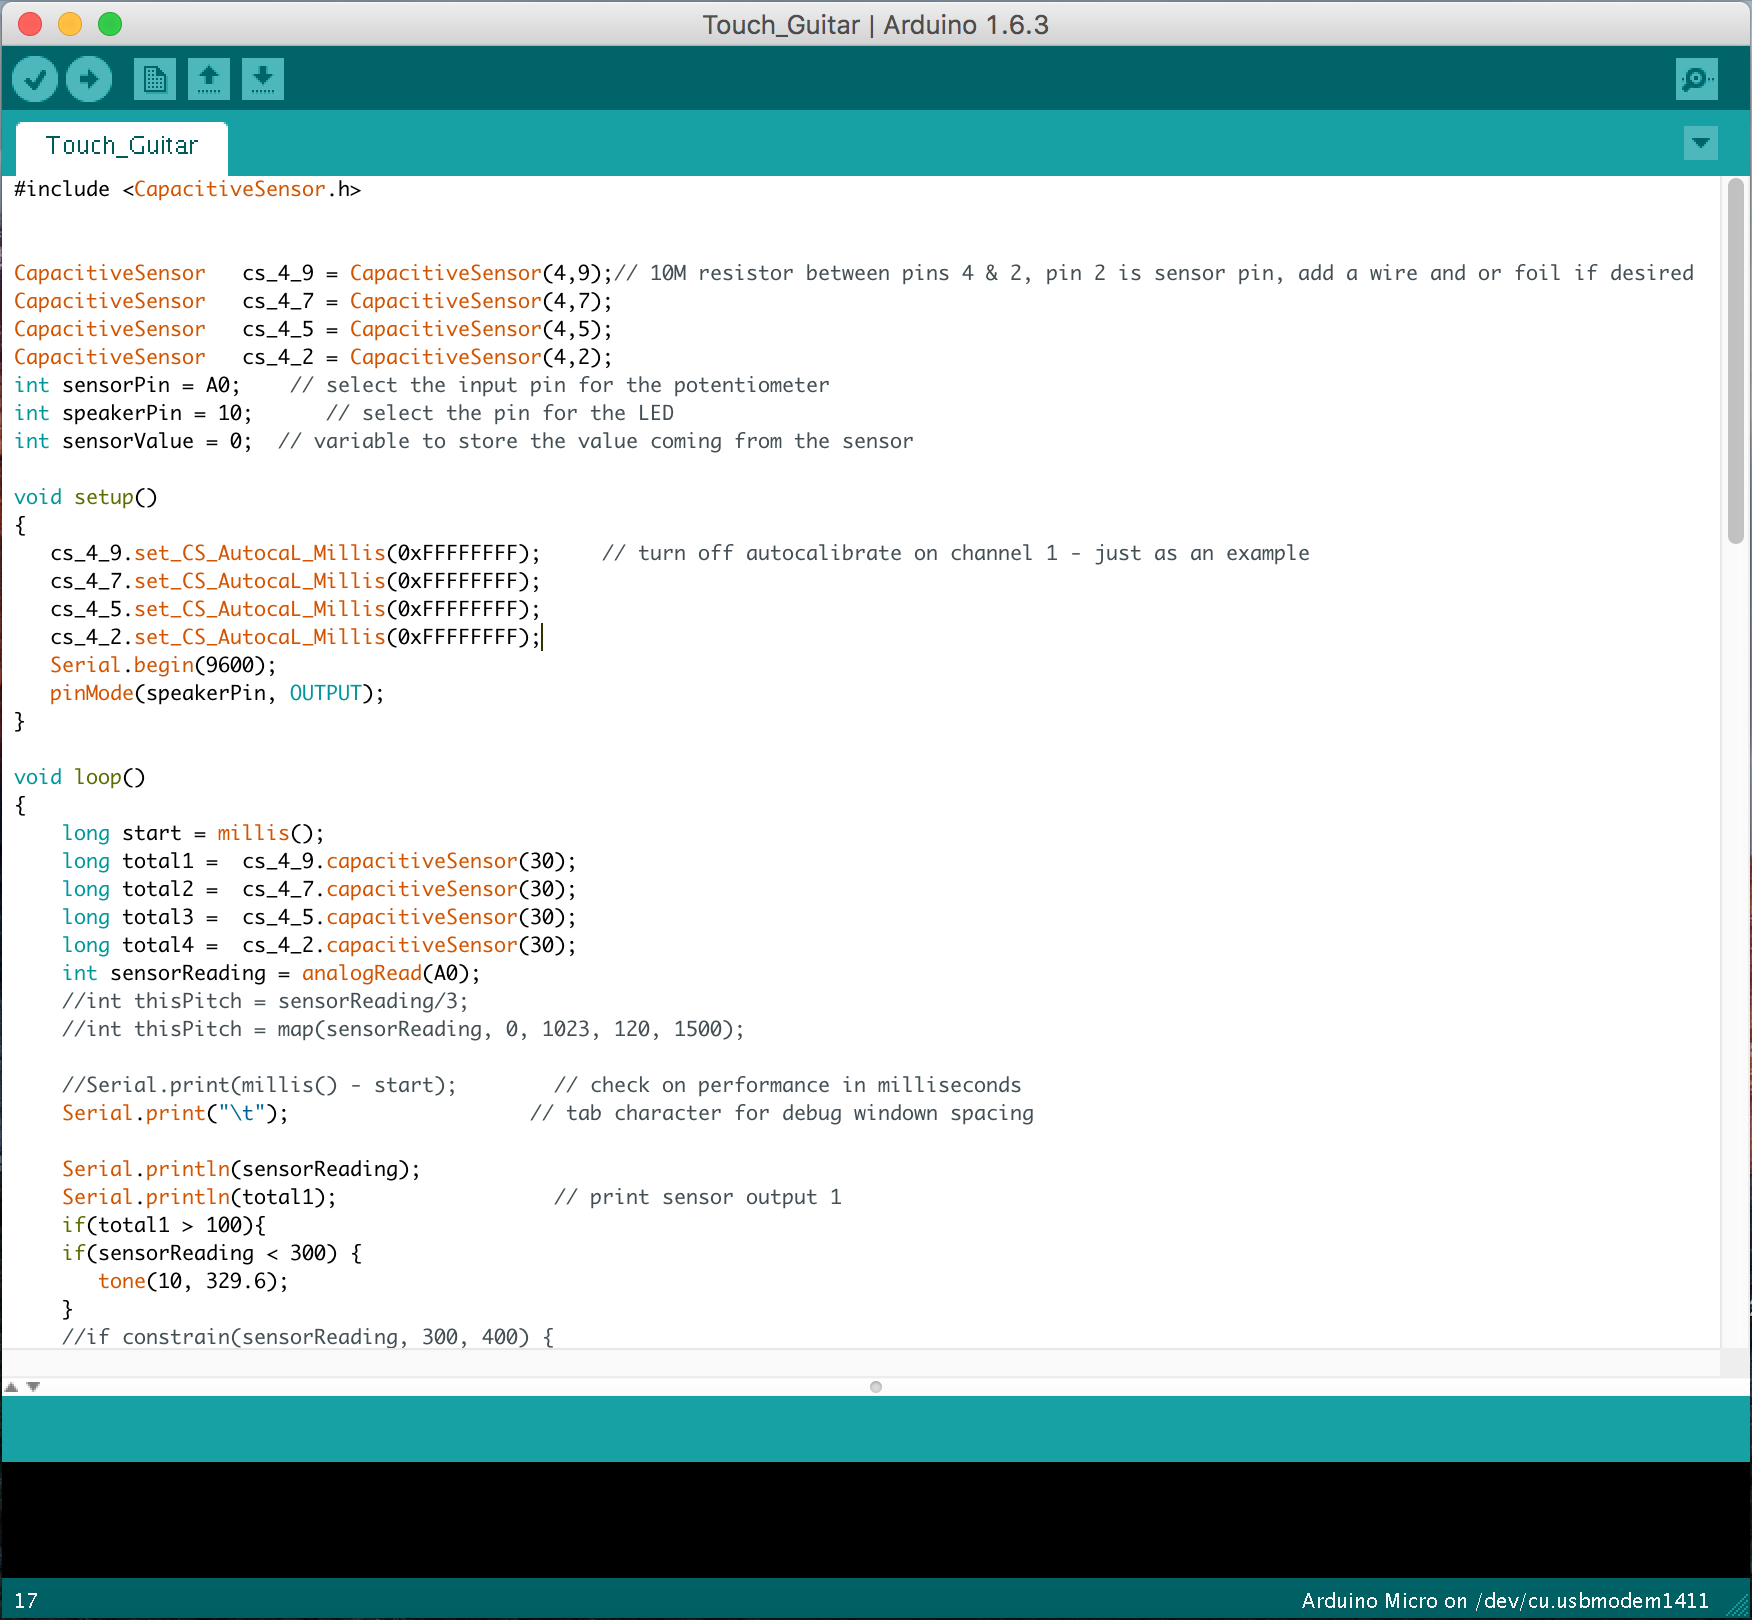1752x1620 pixels.
Task: Create a new sketch with New icon
Action: click(155, 79)
